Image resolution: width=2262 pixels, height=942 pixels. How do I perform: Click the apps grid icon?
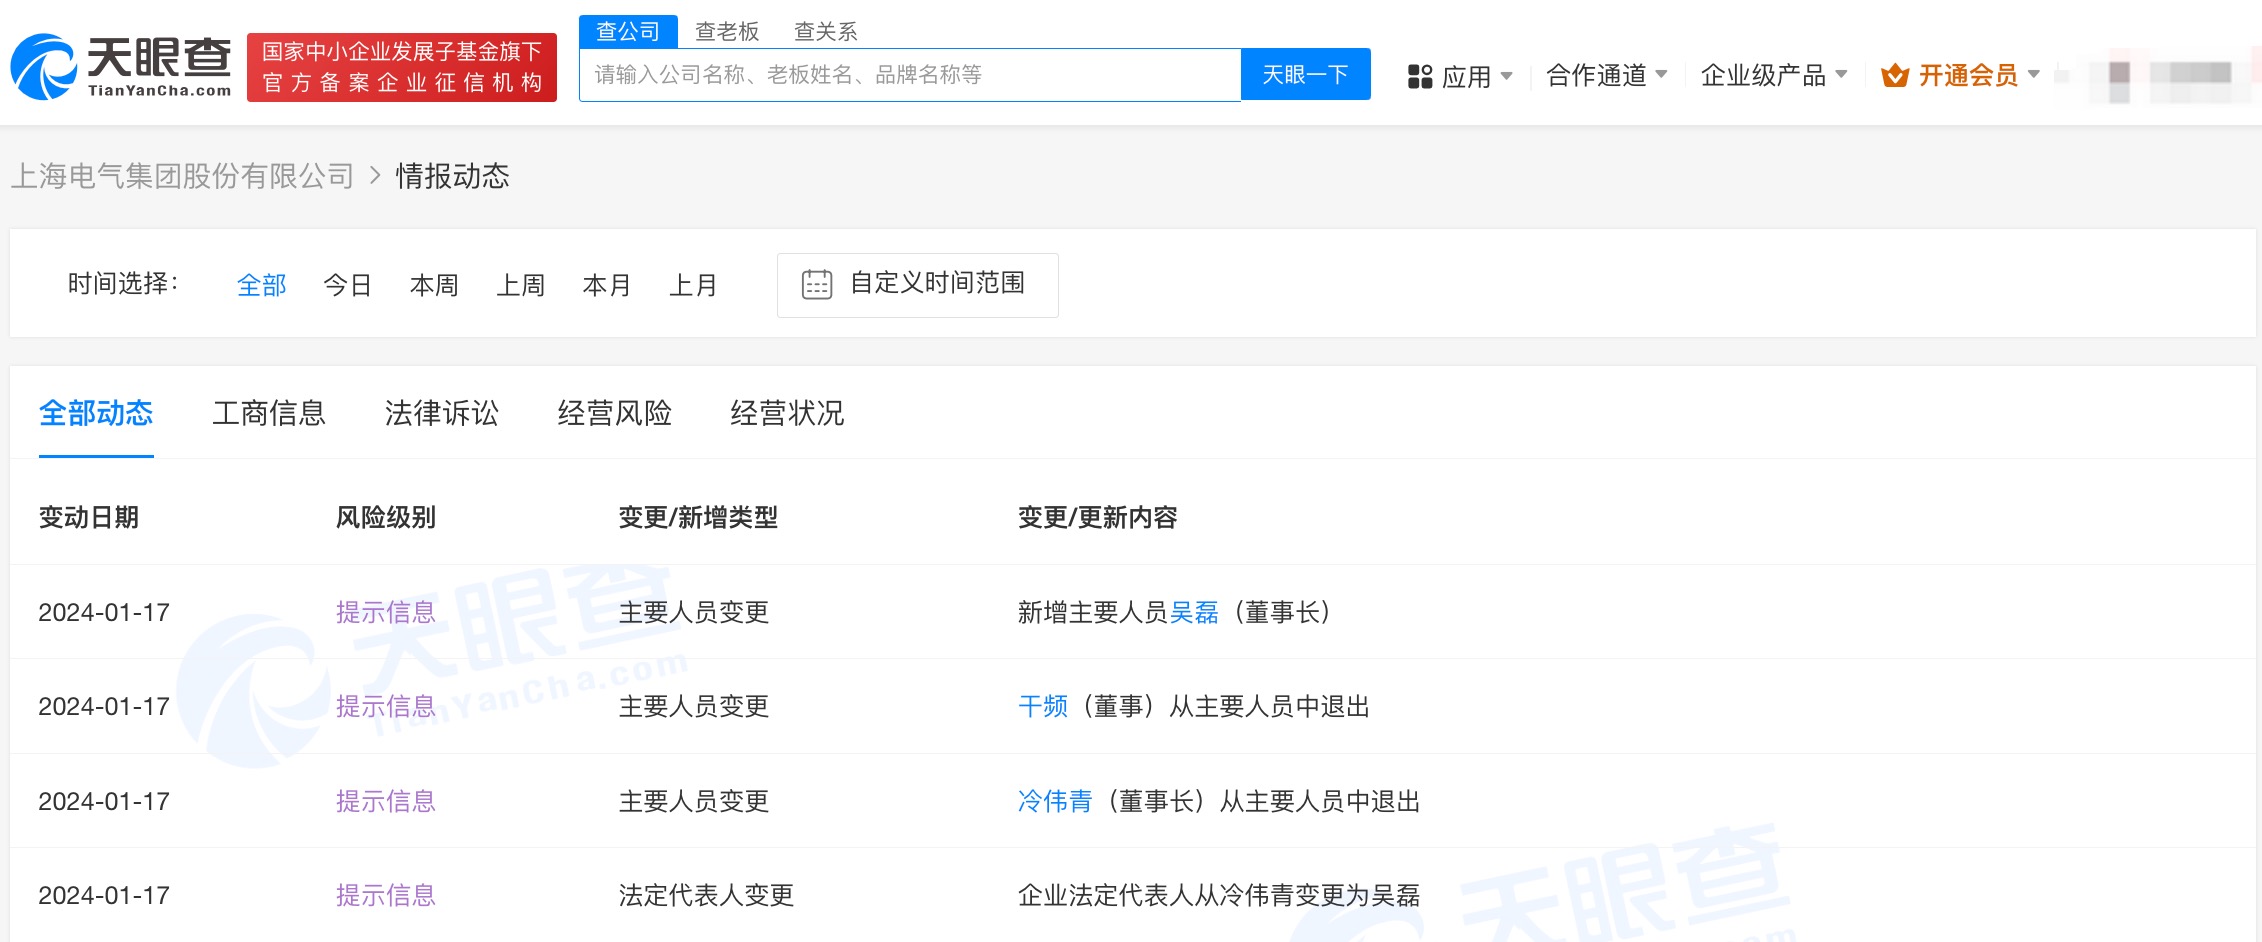click(1420, 76)
